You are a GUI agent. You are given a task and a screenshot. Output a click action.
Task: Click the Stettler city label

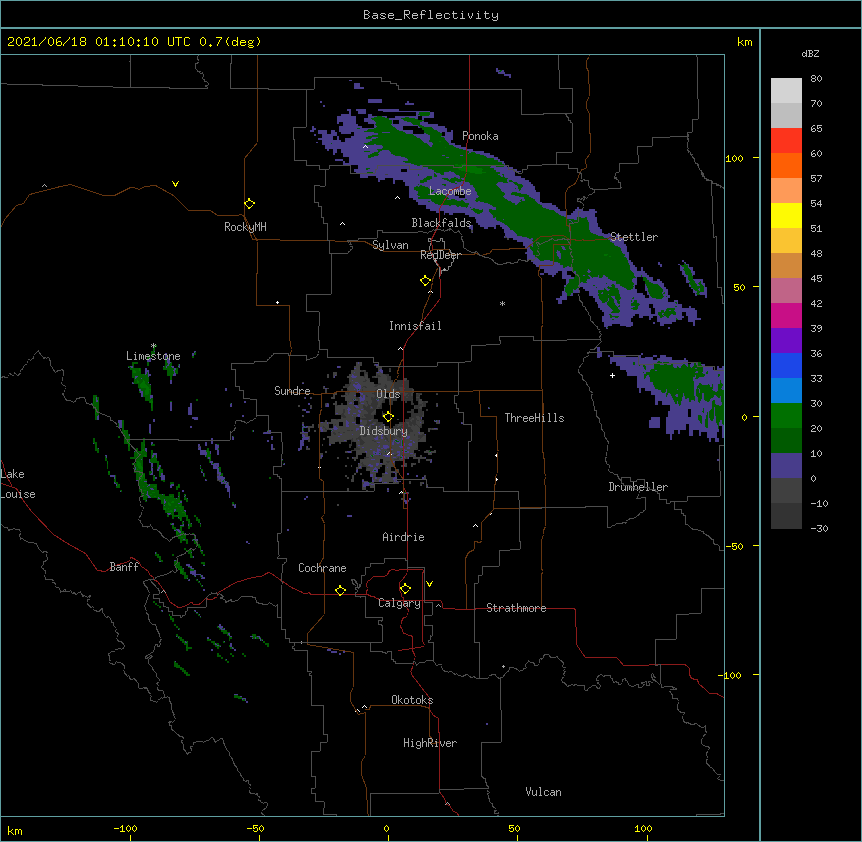pyautogui.click(x=634, y=237)
